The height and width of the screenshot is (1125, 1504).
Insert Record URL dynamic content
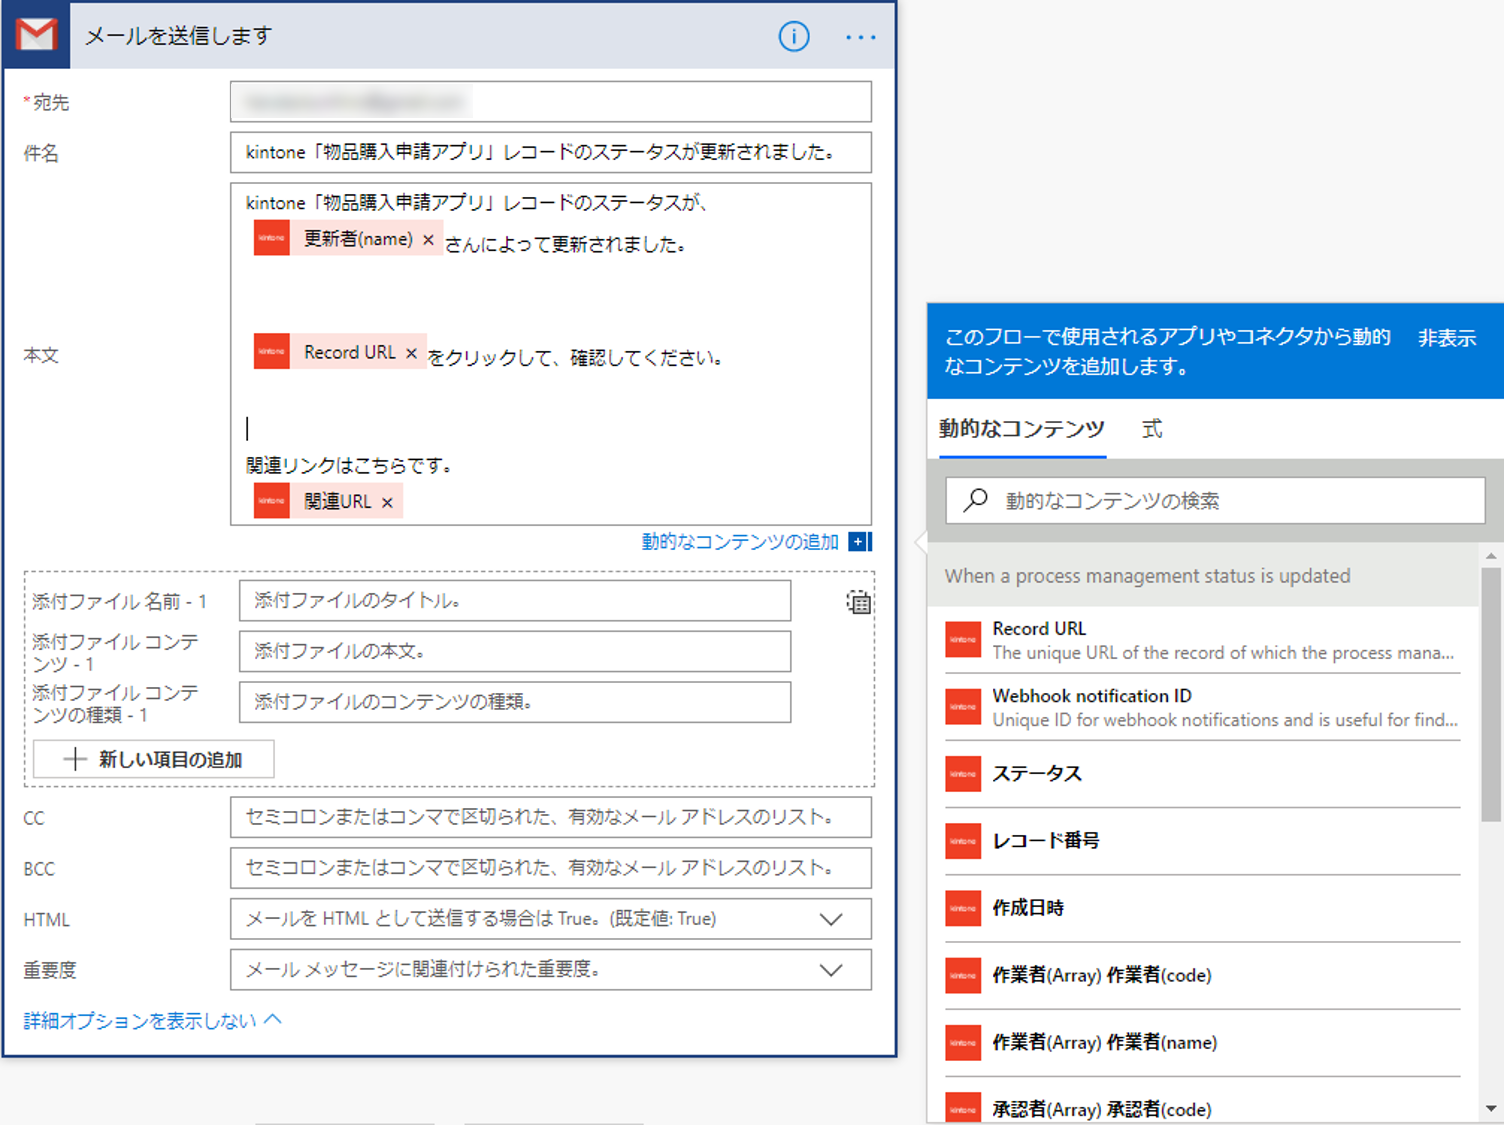pyautogui.click(x=1202, y=640)
